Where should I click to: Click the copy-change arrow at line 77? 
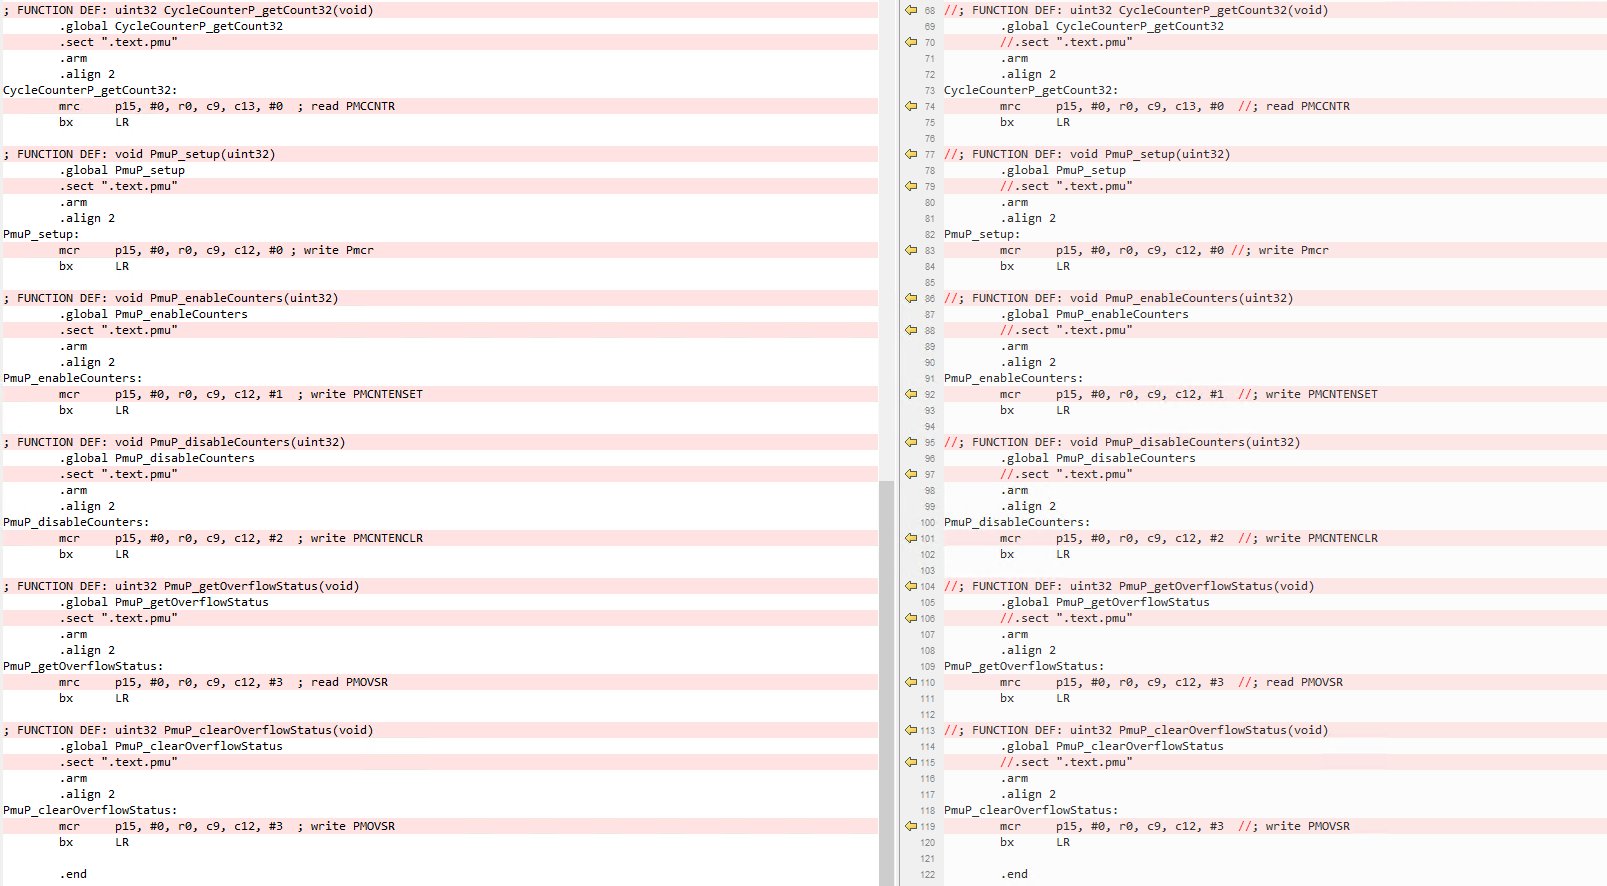911,154
